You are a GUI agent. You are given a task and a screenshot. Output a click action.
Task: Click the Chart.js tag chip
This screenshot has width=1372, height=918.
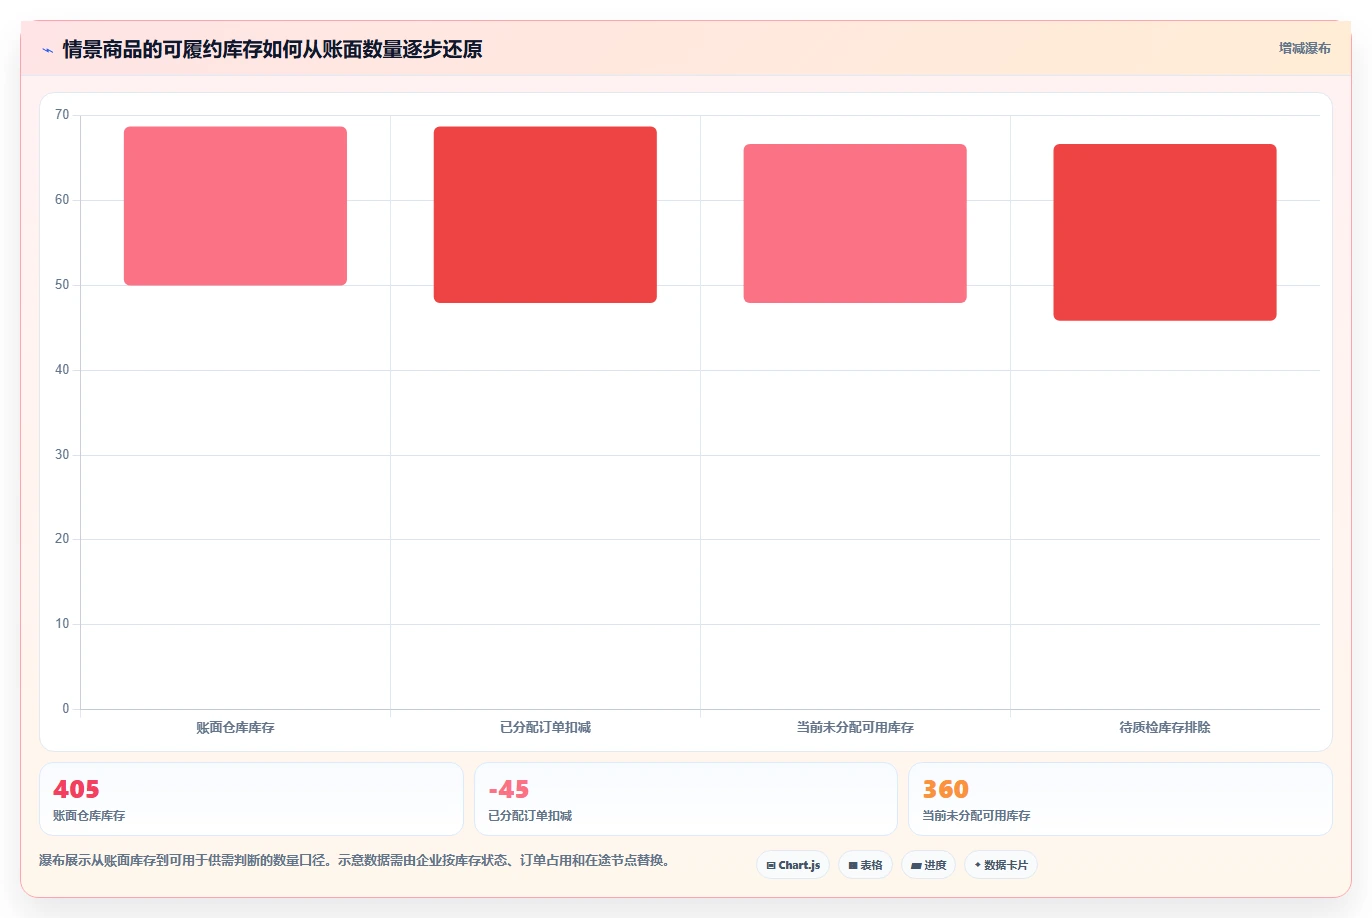tap(793, 865)
